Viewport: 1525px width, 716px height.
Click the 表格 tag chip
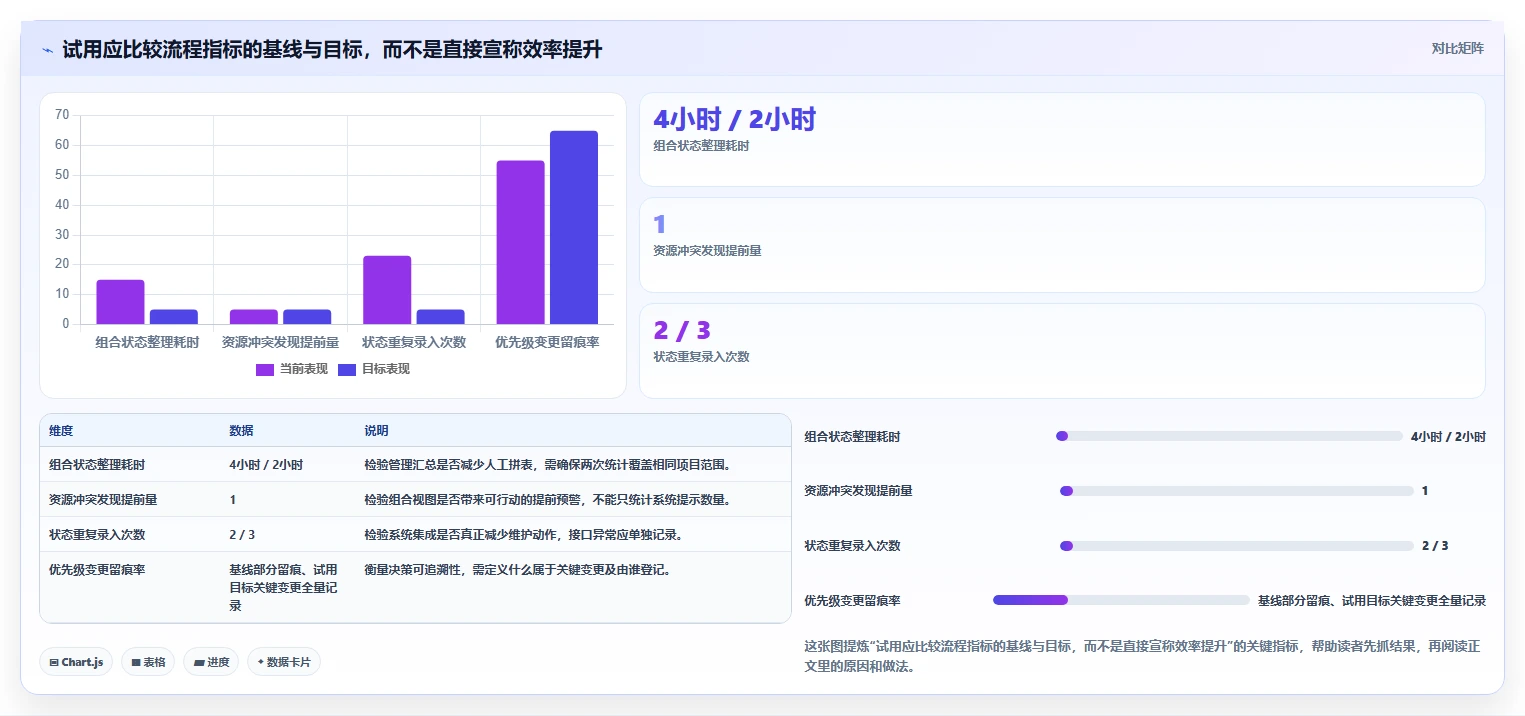(148, 662)
